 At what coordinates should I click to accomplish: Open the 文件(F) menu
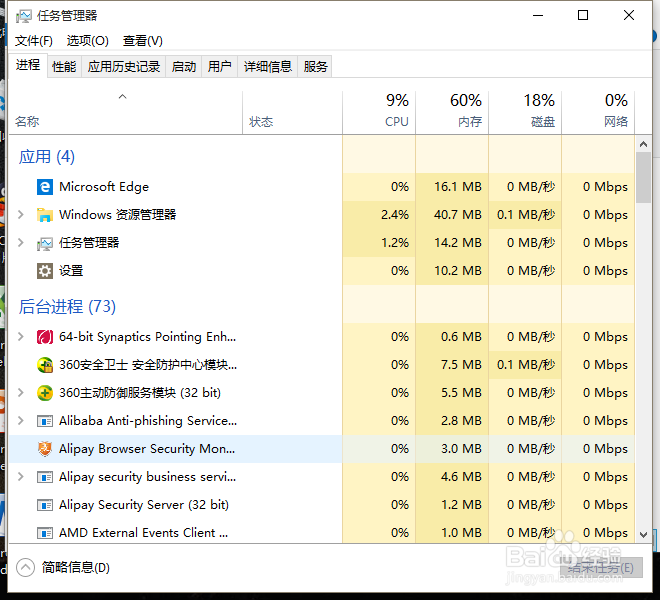tap(34, 41)
